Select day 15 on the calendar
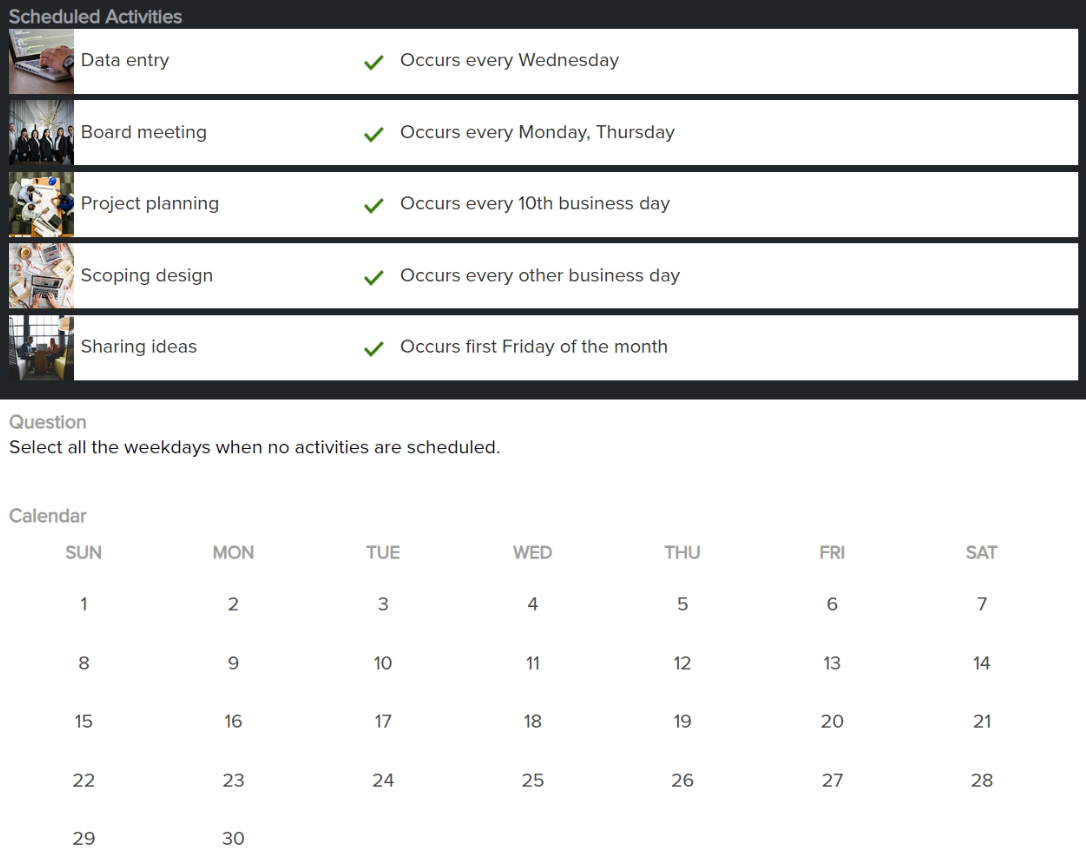 [83, 721]
